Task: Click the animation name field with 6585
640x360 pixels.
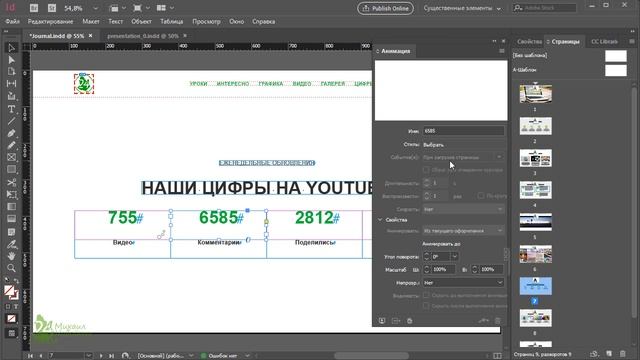Action: 463,131
